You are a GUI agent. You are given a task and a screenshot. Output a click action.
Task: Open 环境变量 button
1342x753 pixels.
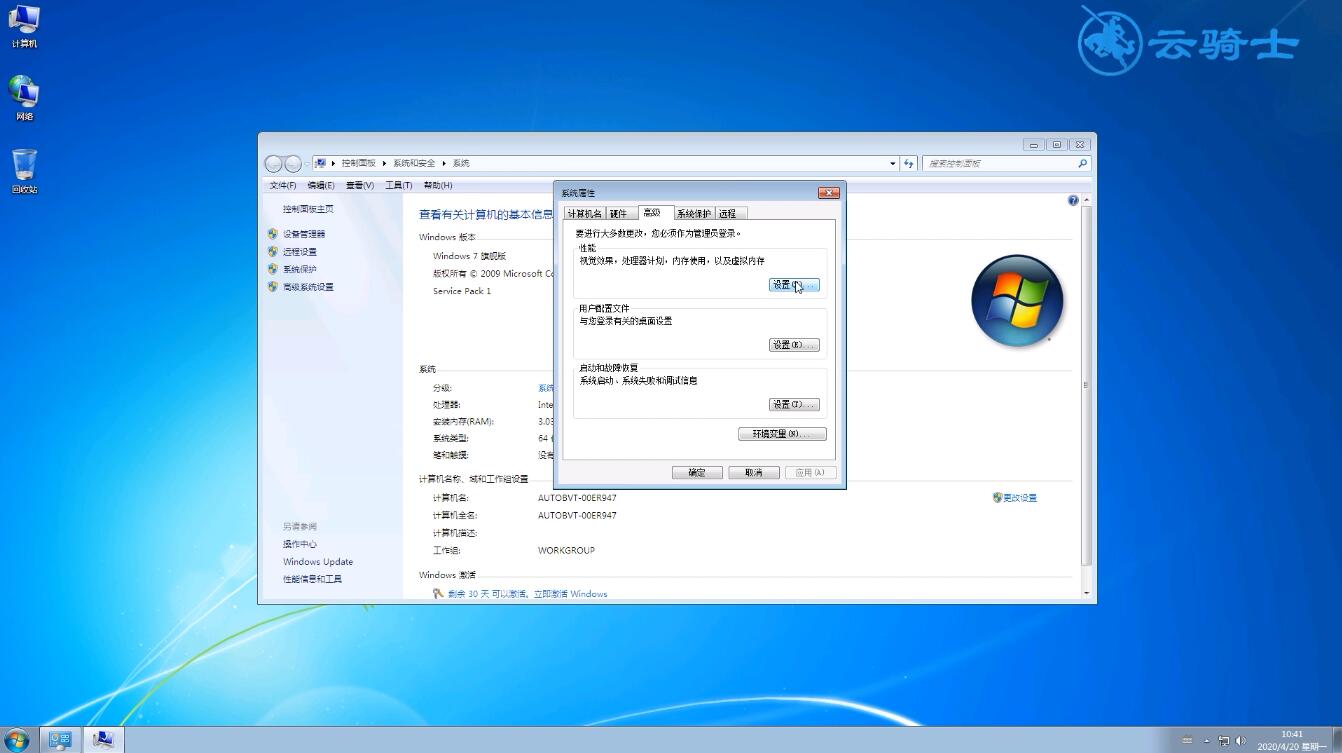782,434
